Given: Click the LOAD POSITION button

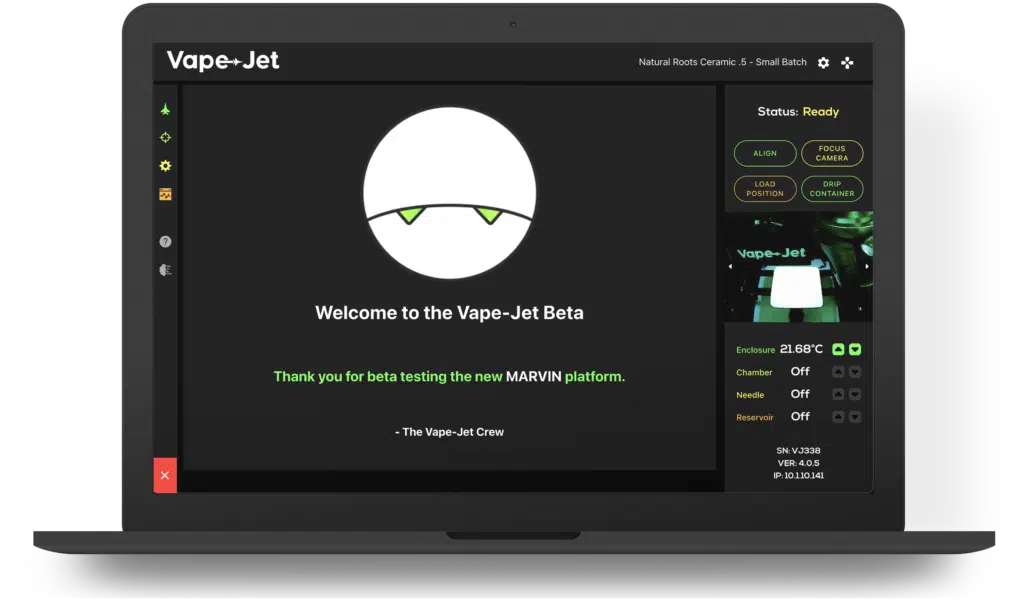Looking at the screenshot, I should [765, 189].
